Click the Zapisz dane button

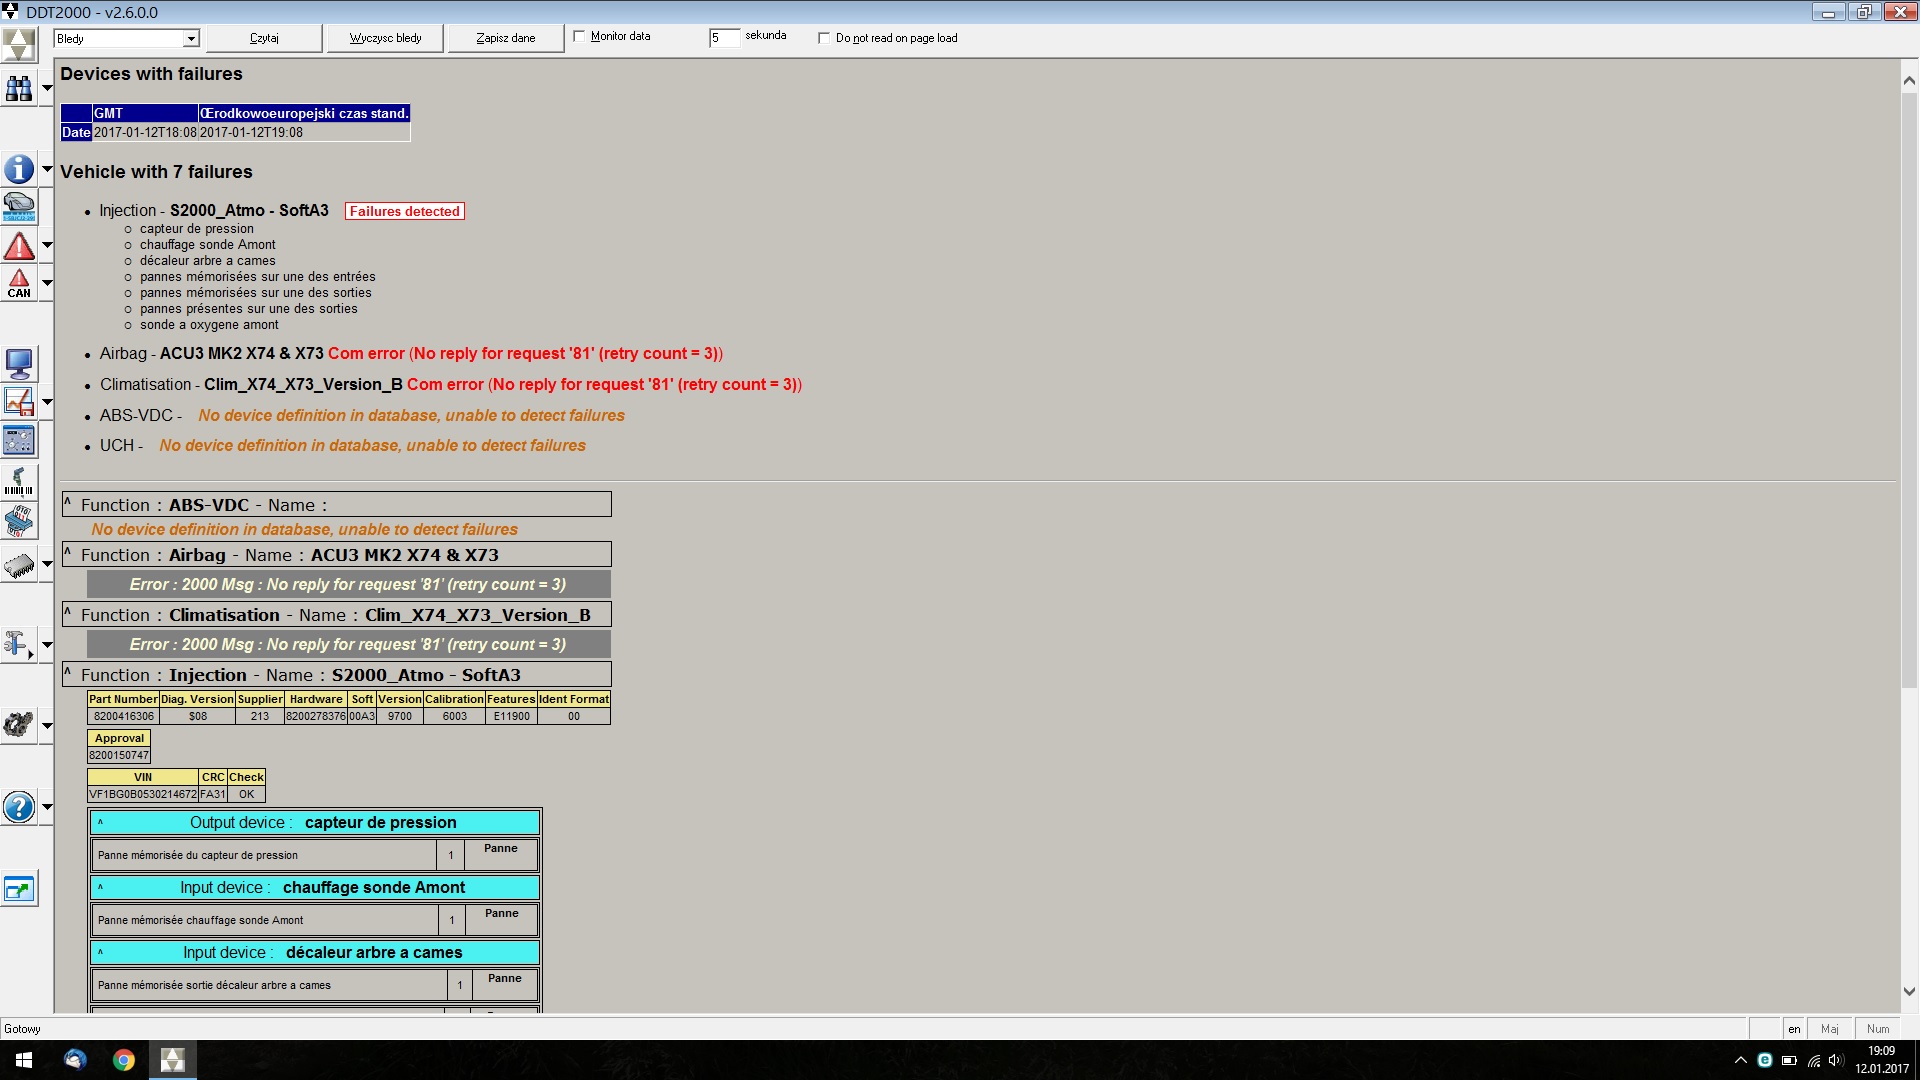[x=505, y=38]
